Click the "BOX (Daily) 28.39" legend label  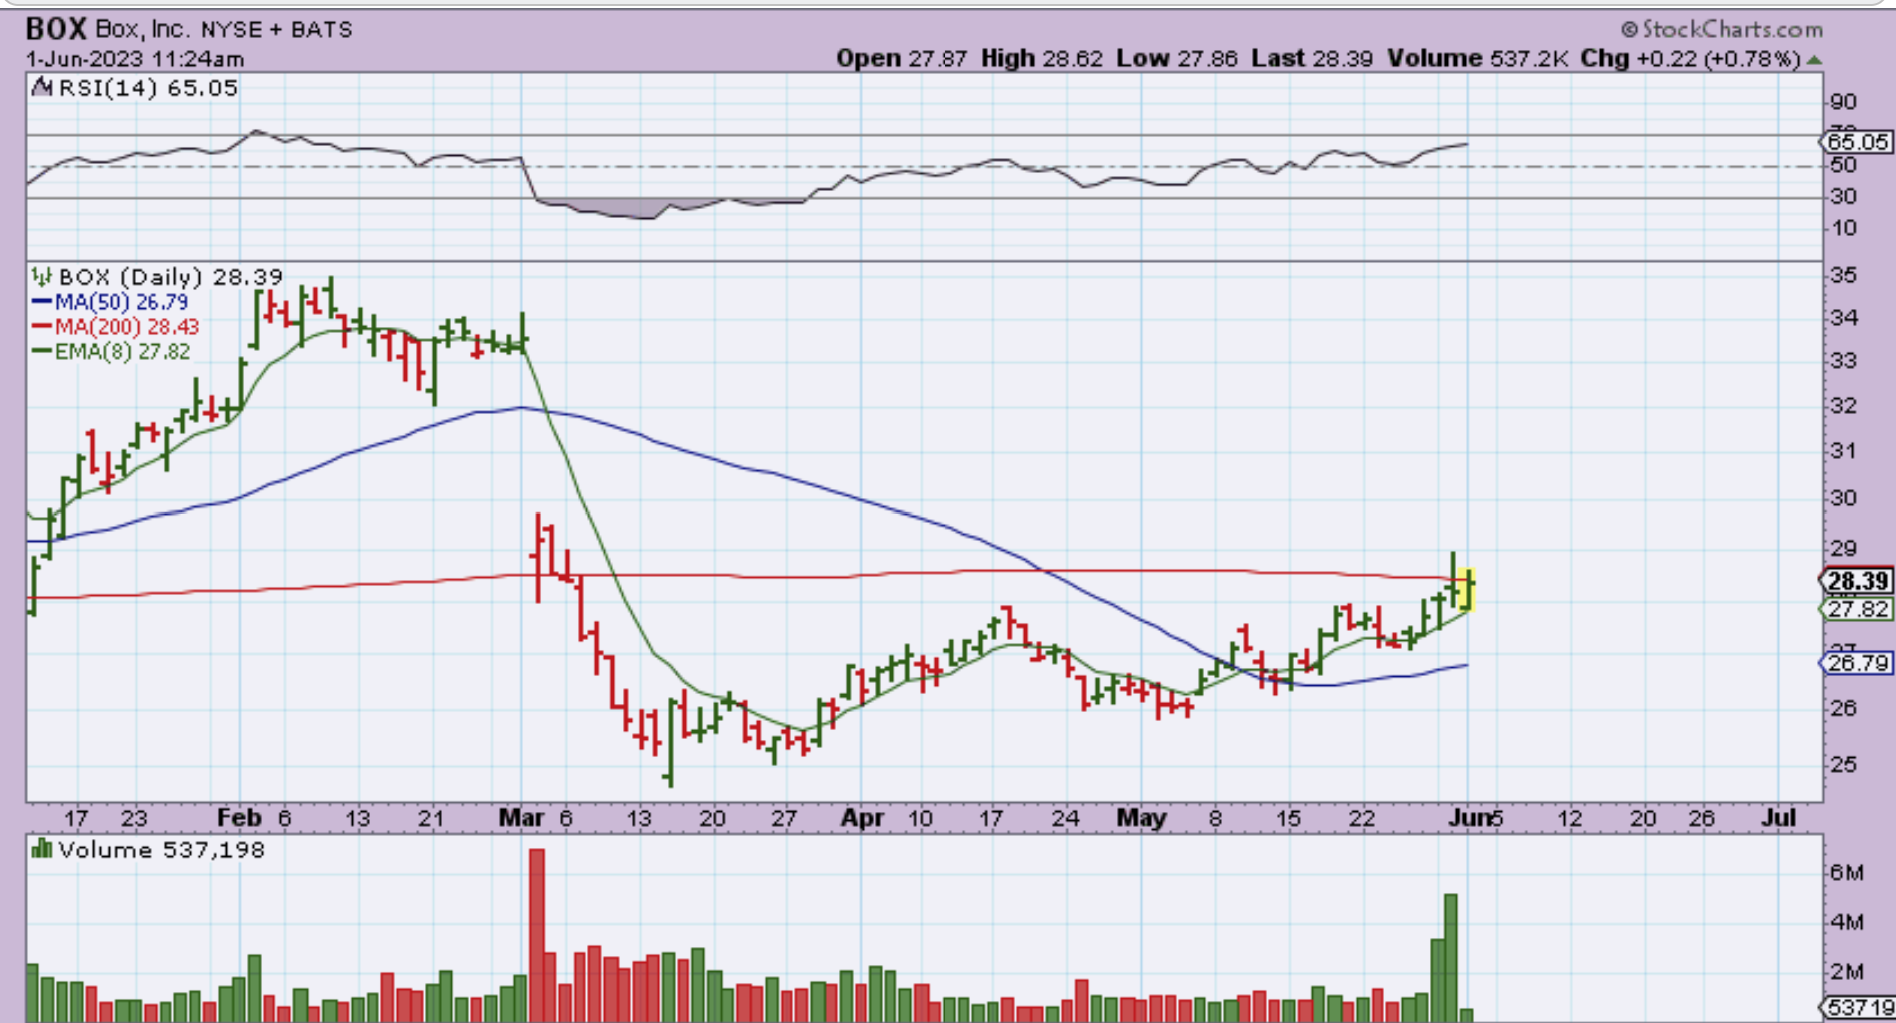[x=170, y=277]
